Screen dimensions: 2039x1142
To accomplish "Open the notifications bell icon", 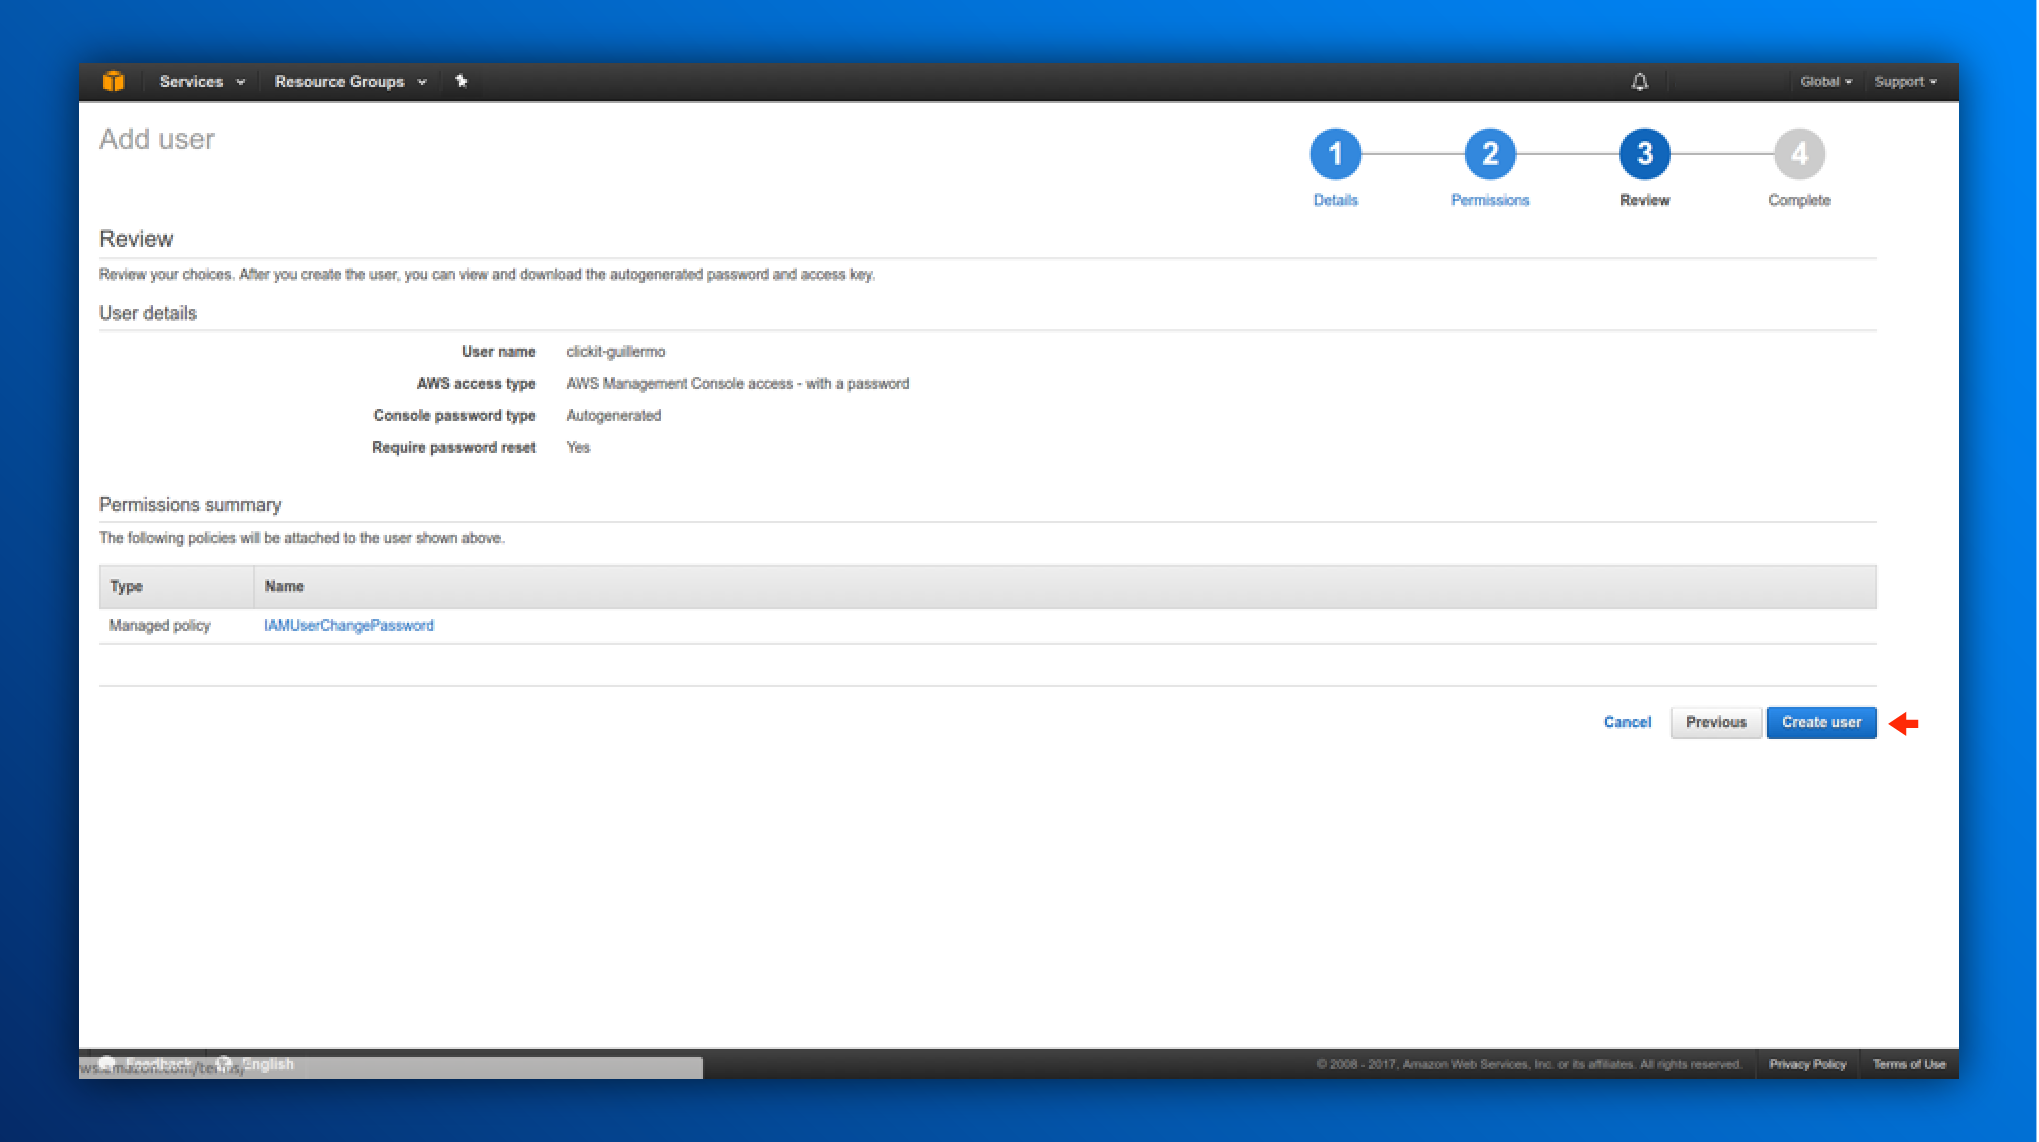I will 1639,82.
